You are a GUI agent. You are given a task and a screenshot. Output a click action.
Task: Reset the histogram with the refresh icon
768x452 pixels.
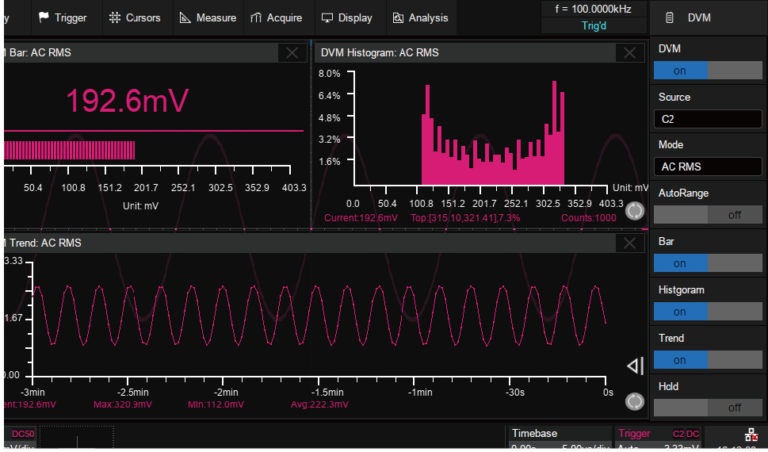point(633,211)
